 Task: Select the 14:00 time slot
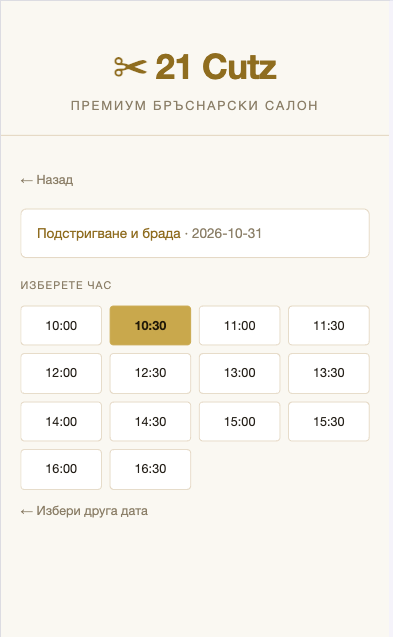(x=61, y=421)
